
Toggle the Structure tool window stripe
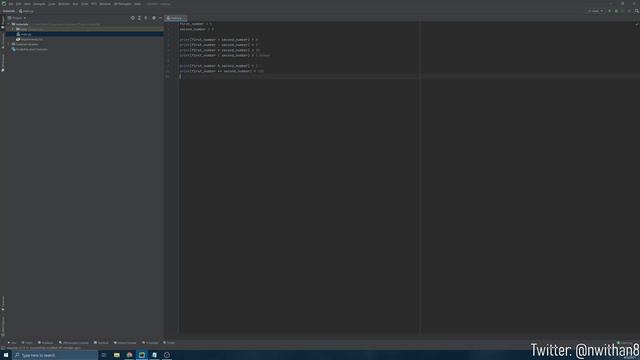coord(3,40)
